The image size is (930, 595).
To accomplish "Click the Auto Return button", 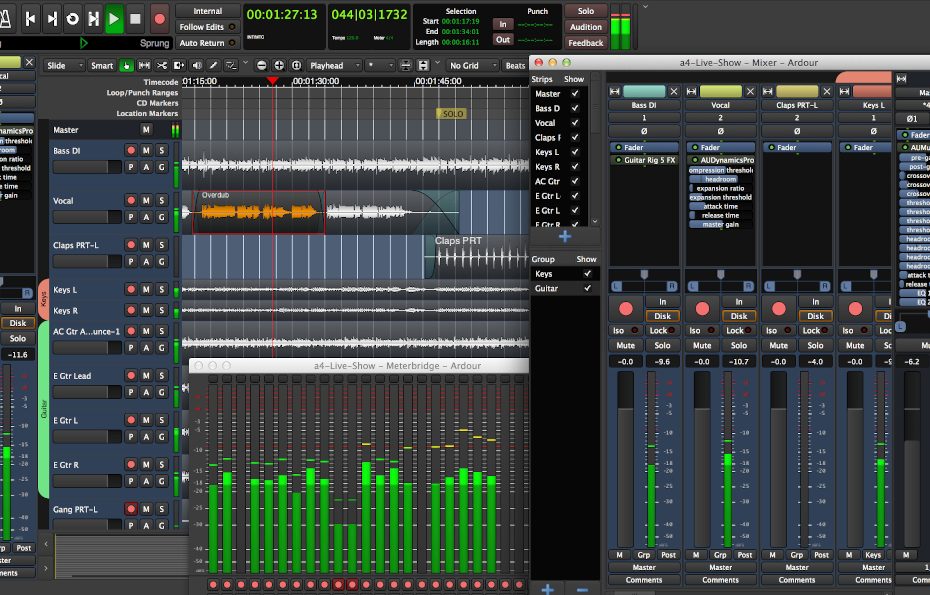I will click(x=207, y=43).
